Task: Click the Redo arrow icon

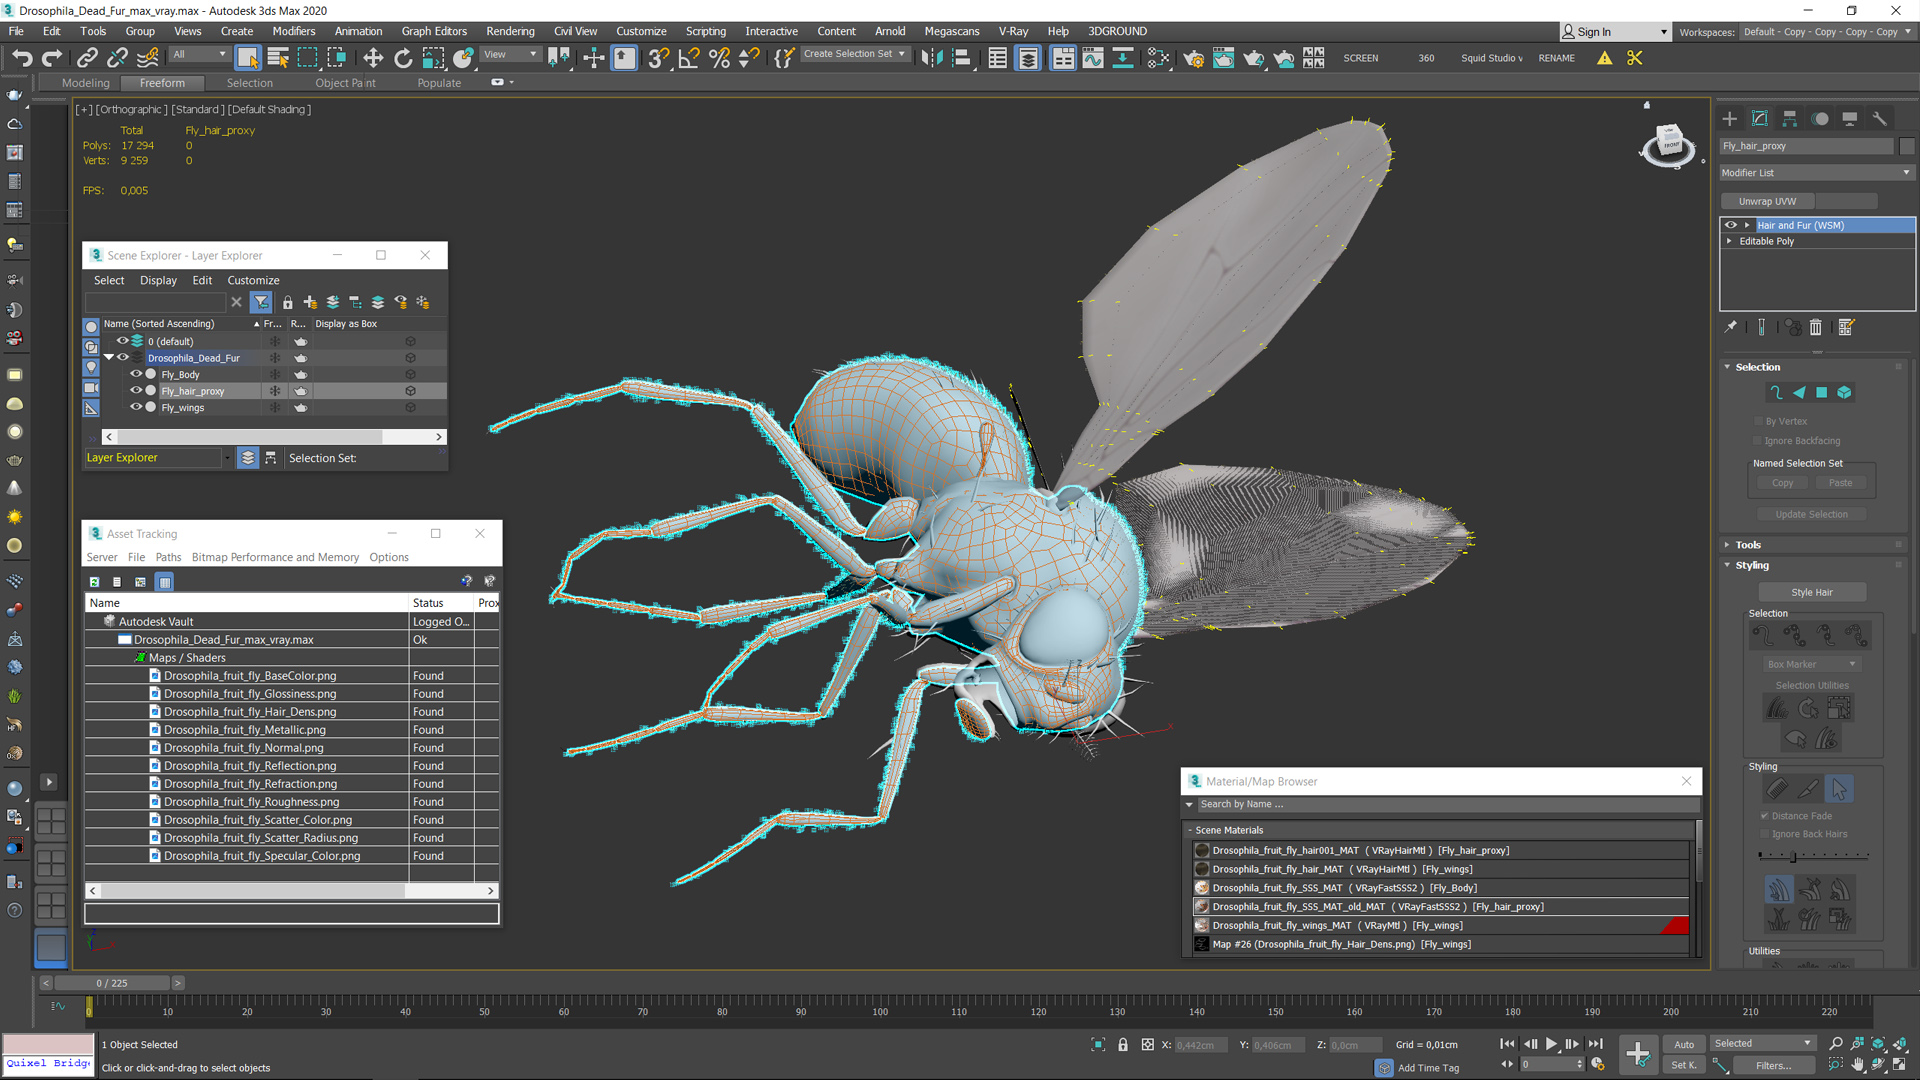Action: coord(52,58)
